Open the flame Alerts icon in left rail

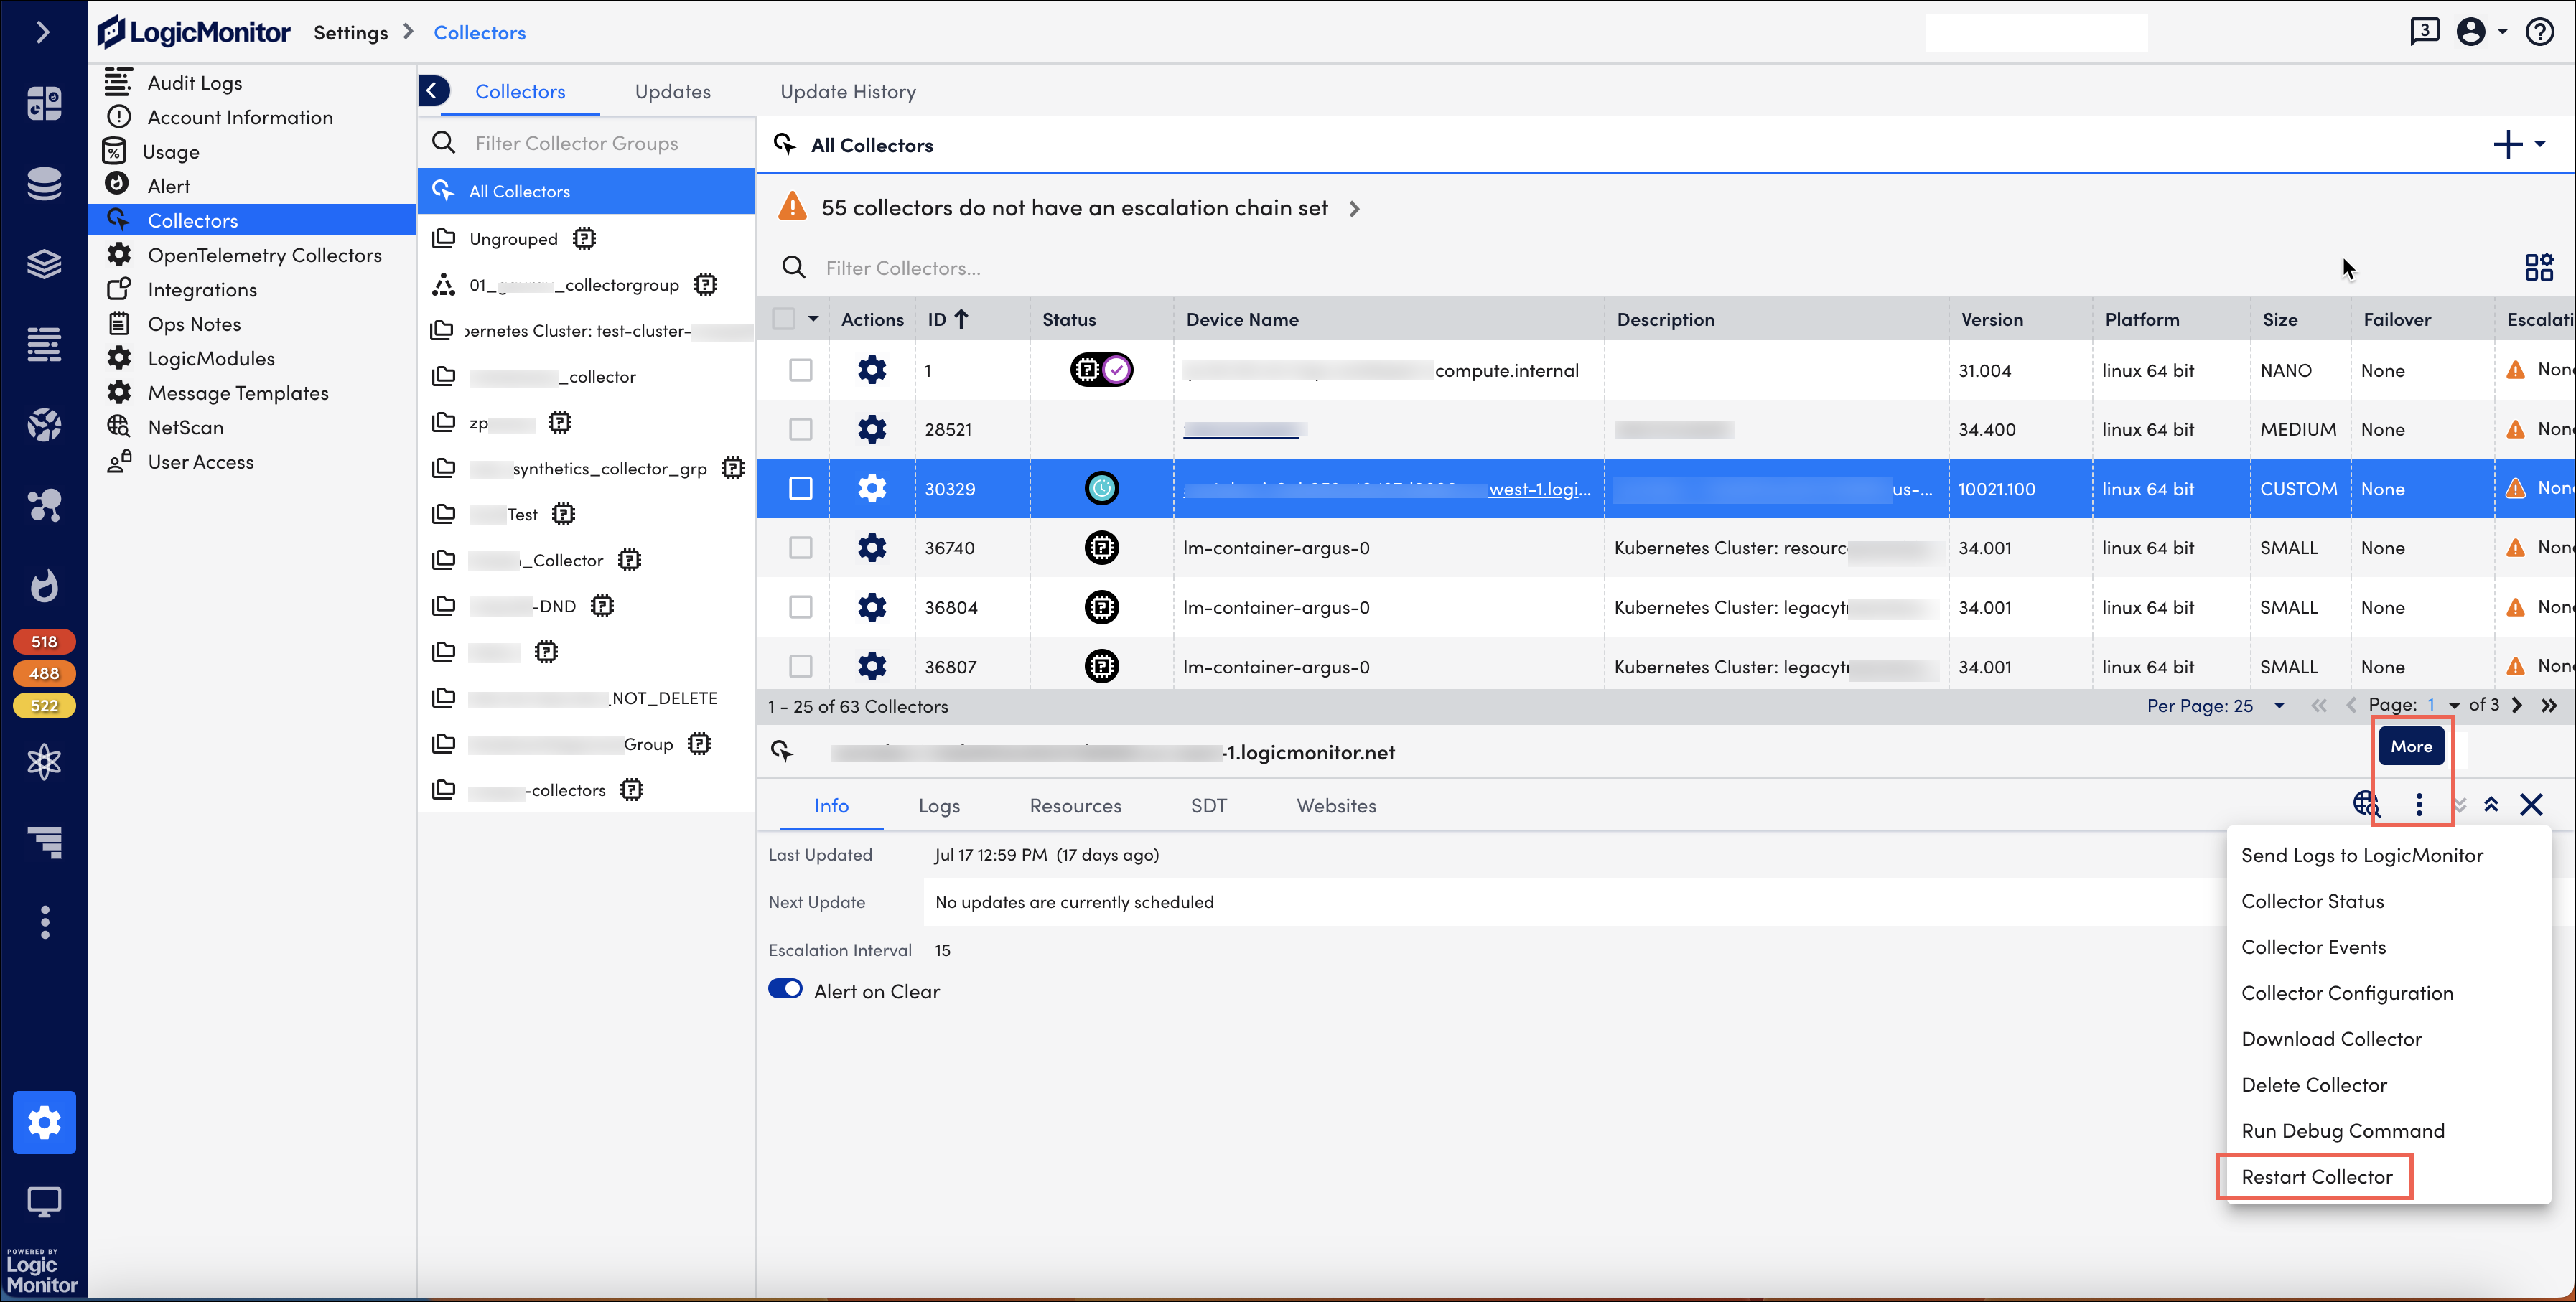tap(44, 586)
